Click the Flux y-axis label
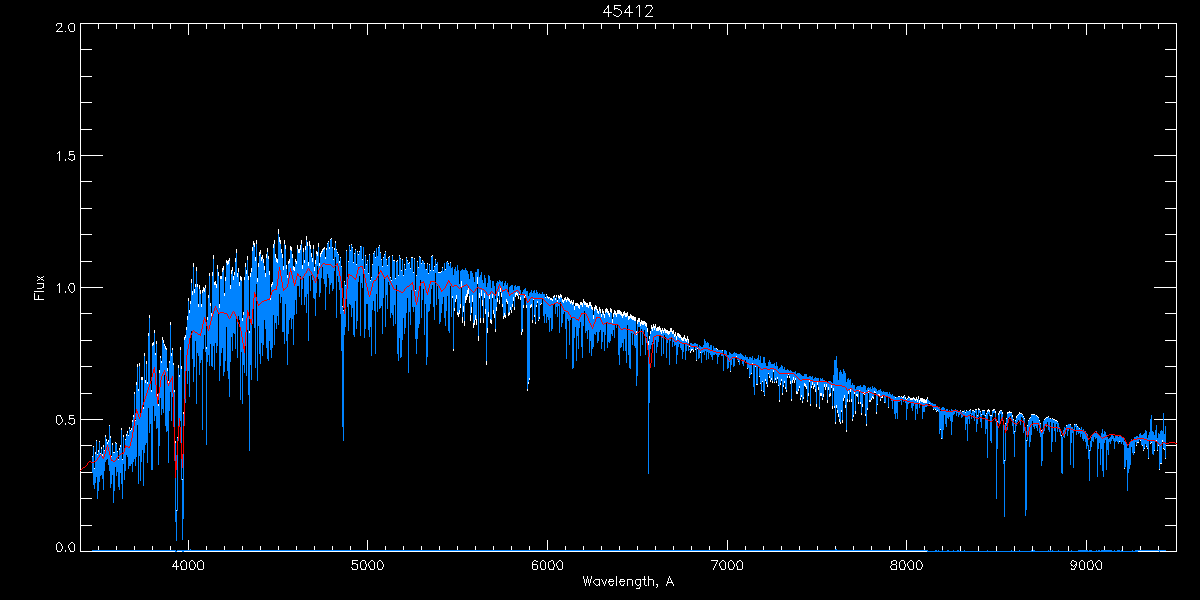This screenshot has width=1200, height=600. click(40, 288)
